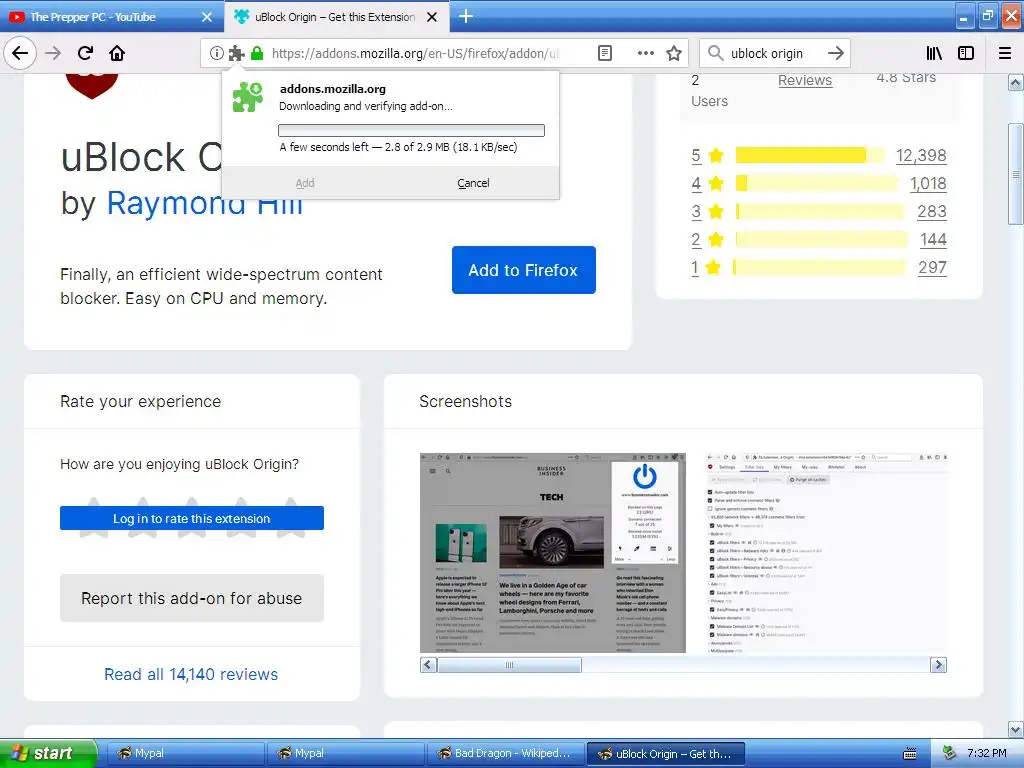
Task: Toggle the sidebar view icon
Action: pos(966,54)
